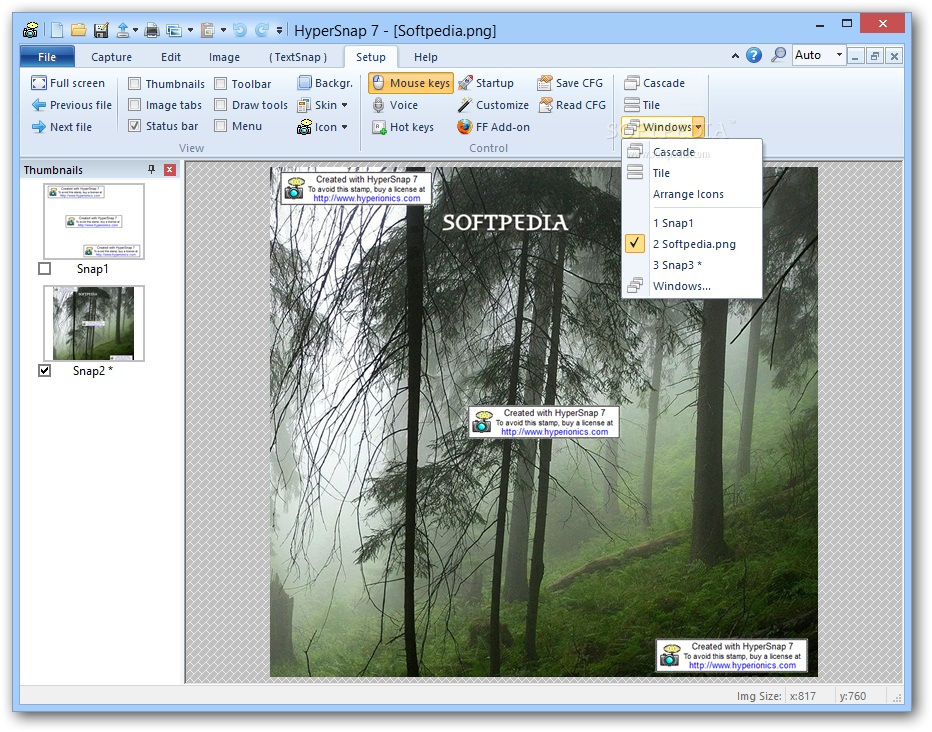Click the ribbon Cascade button

(x=654, y=83)
